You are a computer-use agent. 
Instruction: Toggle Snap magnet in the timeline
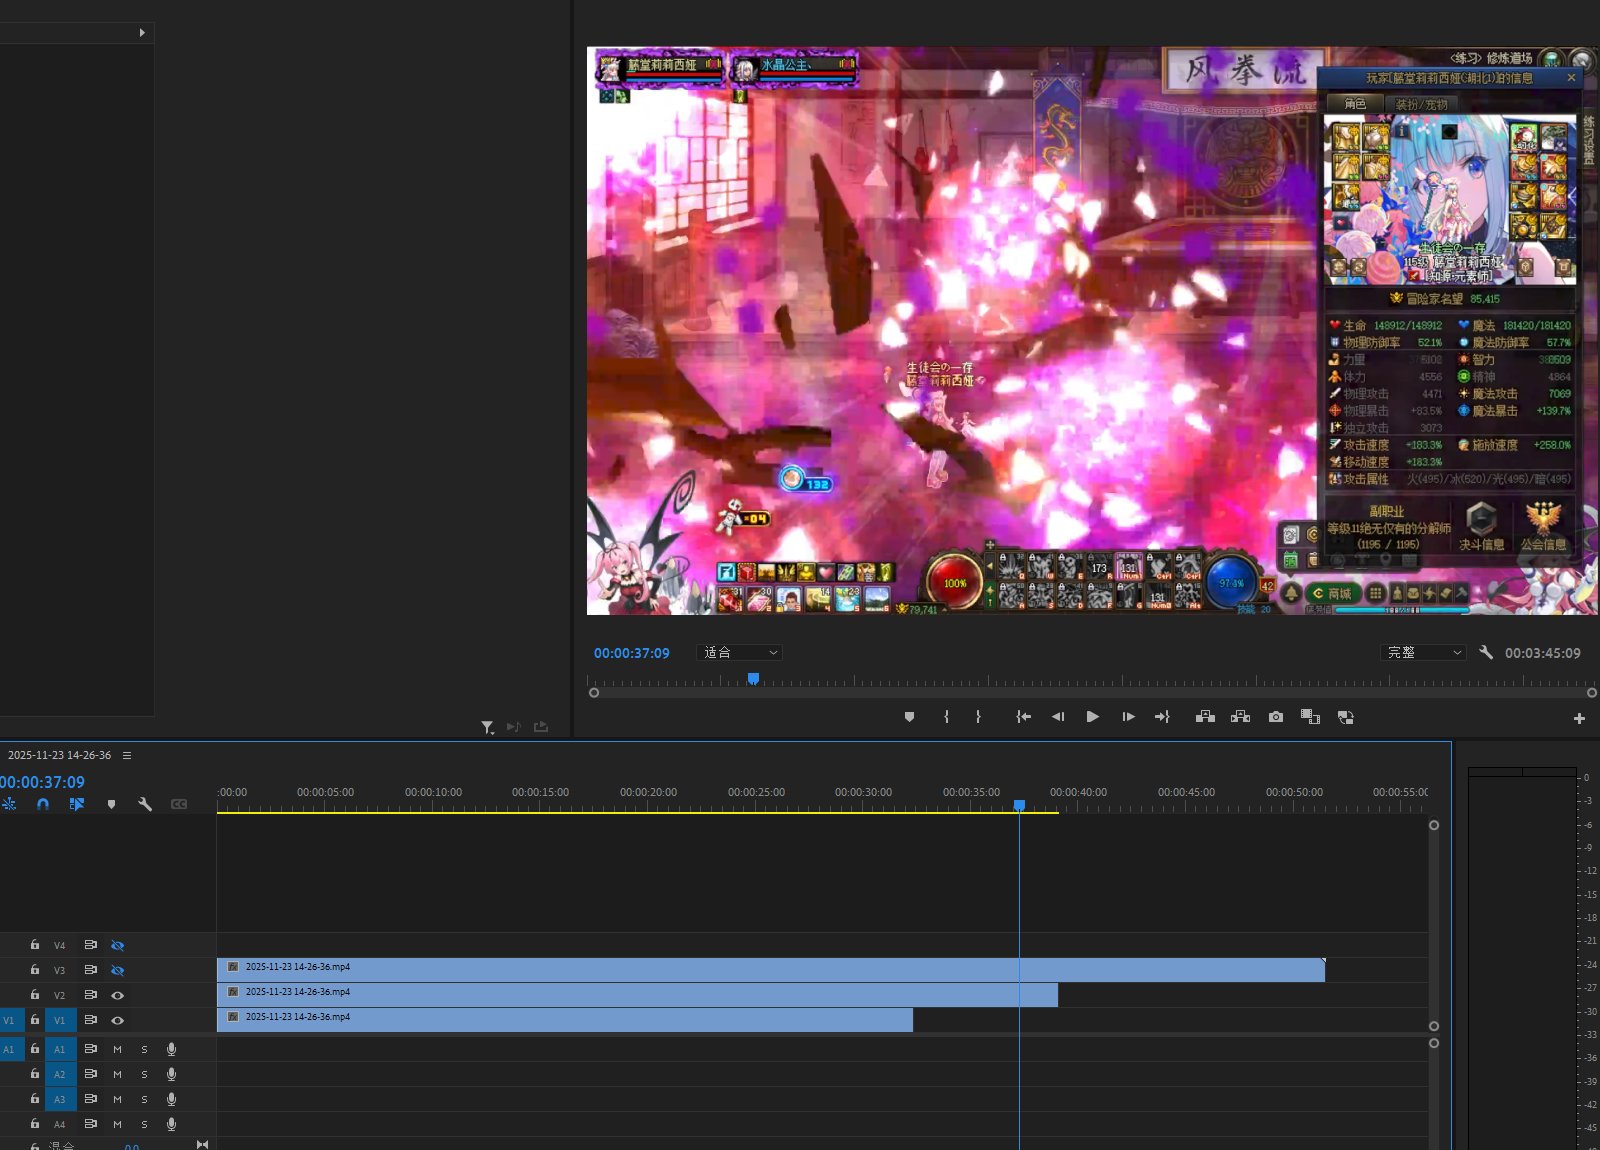[43, 804]
